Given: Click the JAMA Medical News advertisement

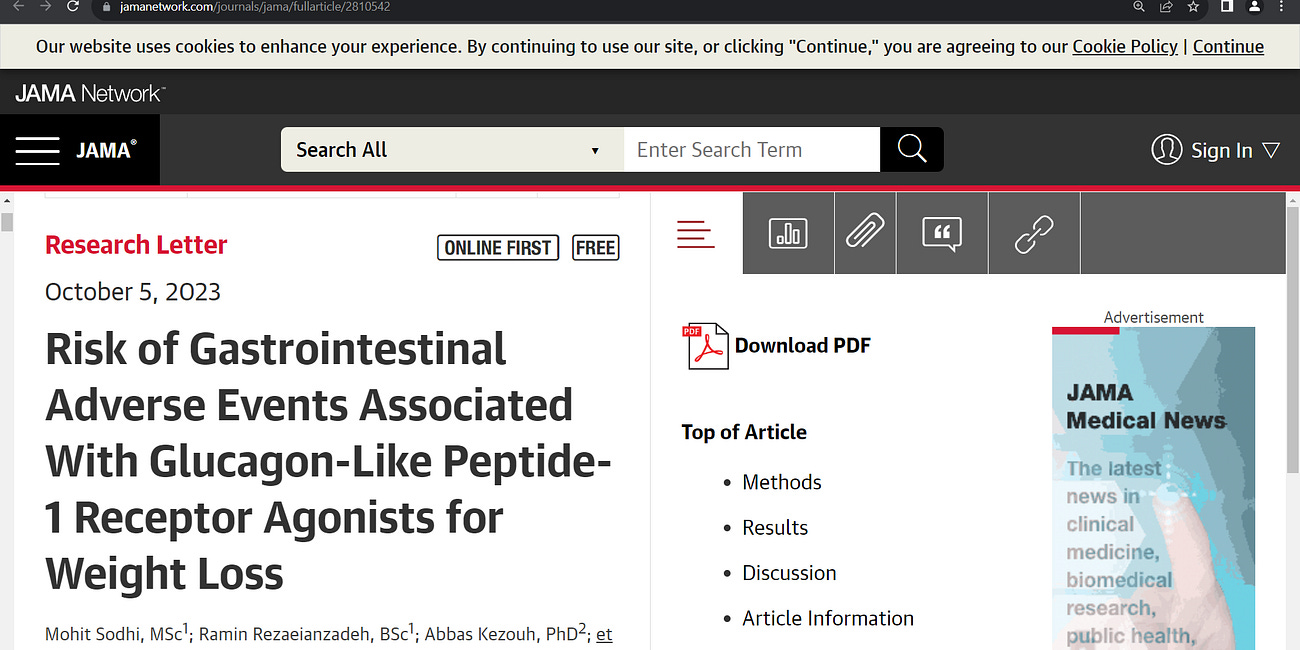Looking at the screenshot, I should pos(1153,488).
